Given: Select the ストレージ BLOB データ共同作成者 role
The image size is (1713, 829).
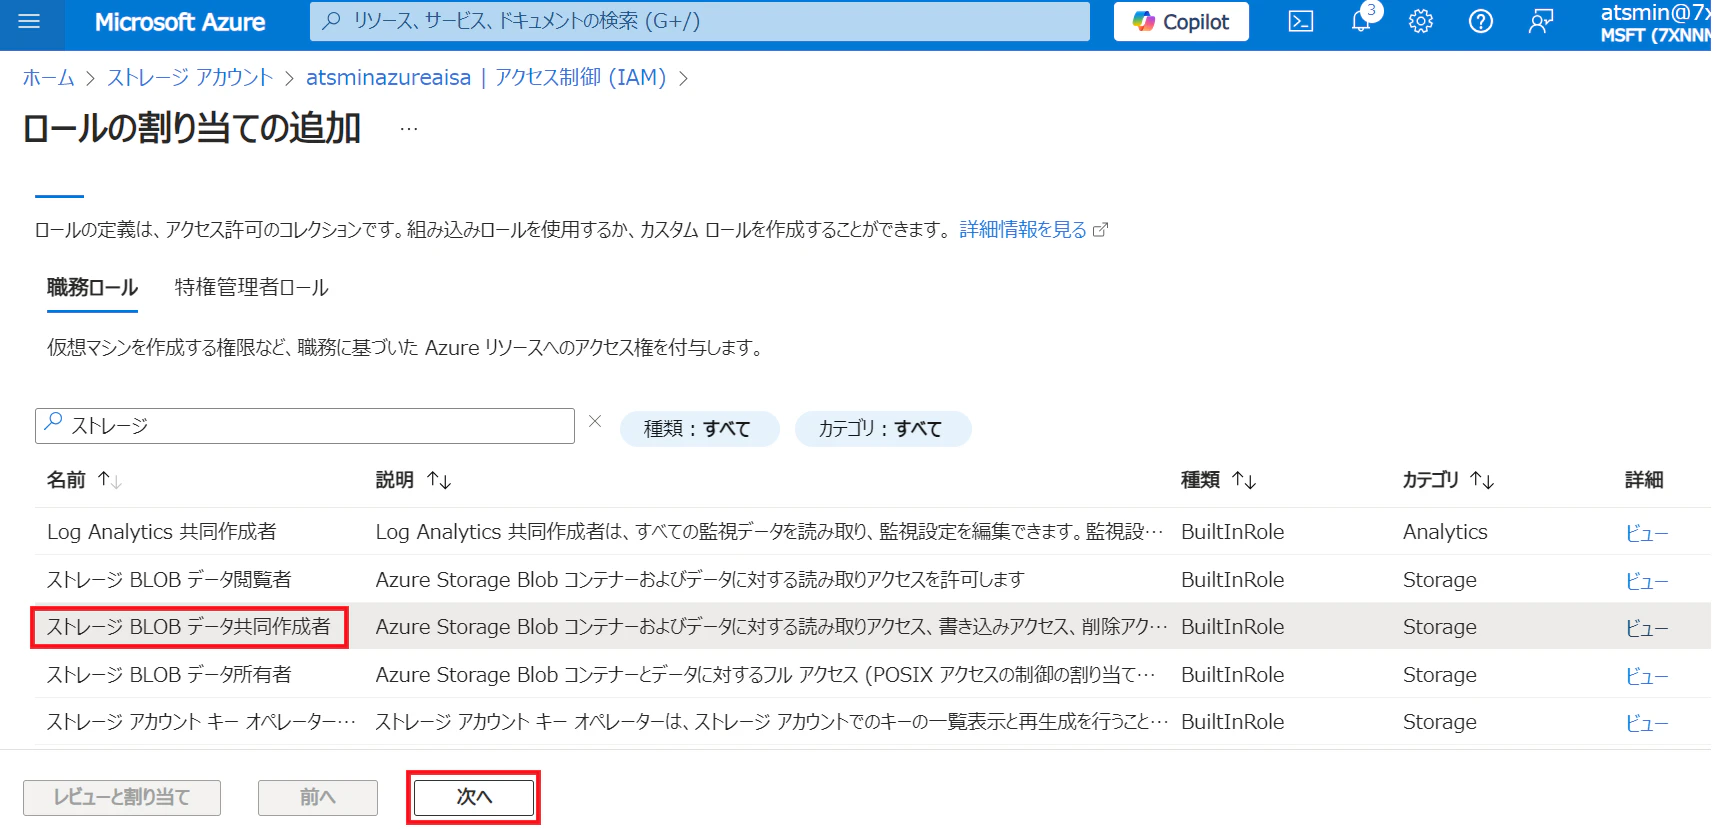Looking at the screenshot, I should tap(189, 627).
